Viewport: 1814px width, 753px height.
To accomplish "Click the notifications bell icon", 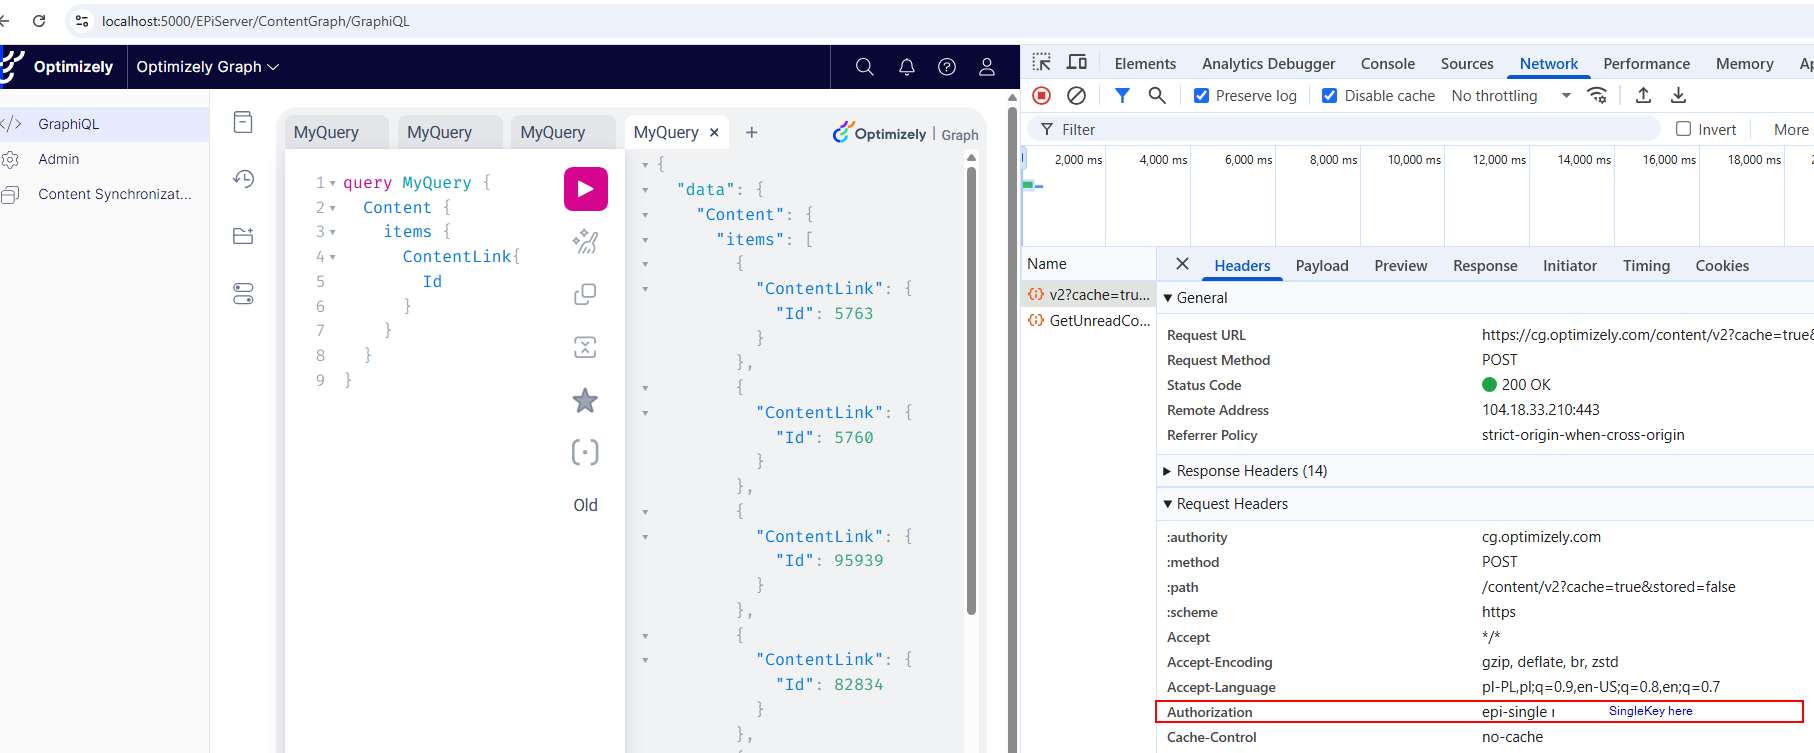I will 906,67.
